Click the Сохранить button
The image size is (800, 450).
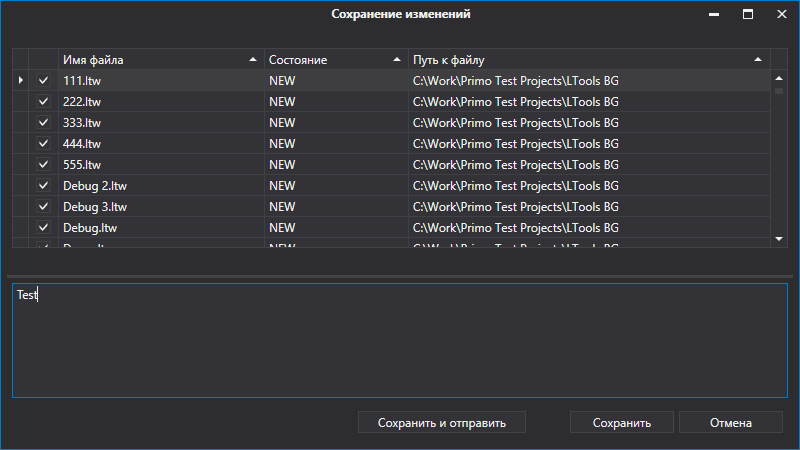621,423
